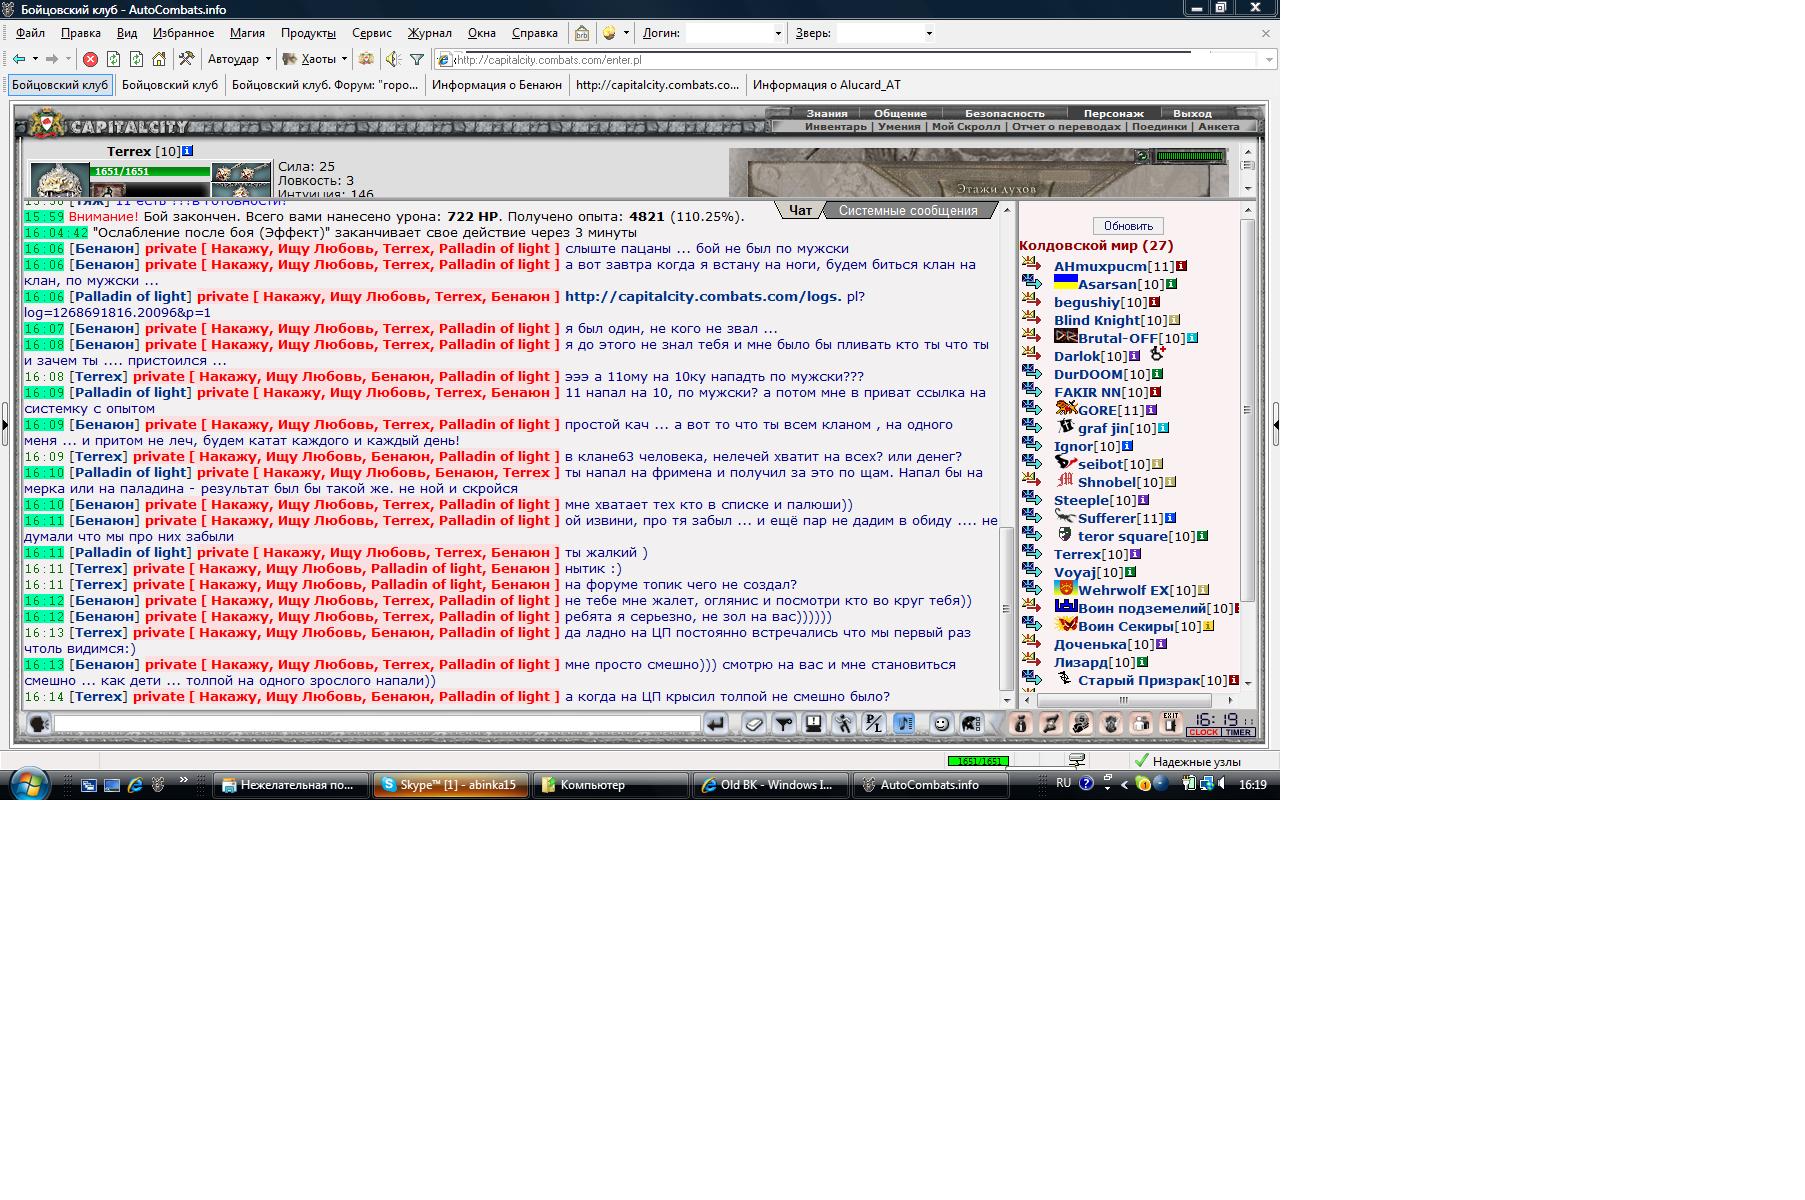Viewport: 1805px width, 1200px height.
Task: Open the Поединки link
Action: (1159, 127)
